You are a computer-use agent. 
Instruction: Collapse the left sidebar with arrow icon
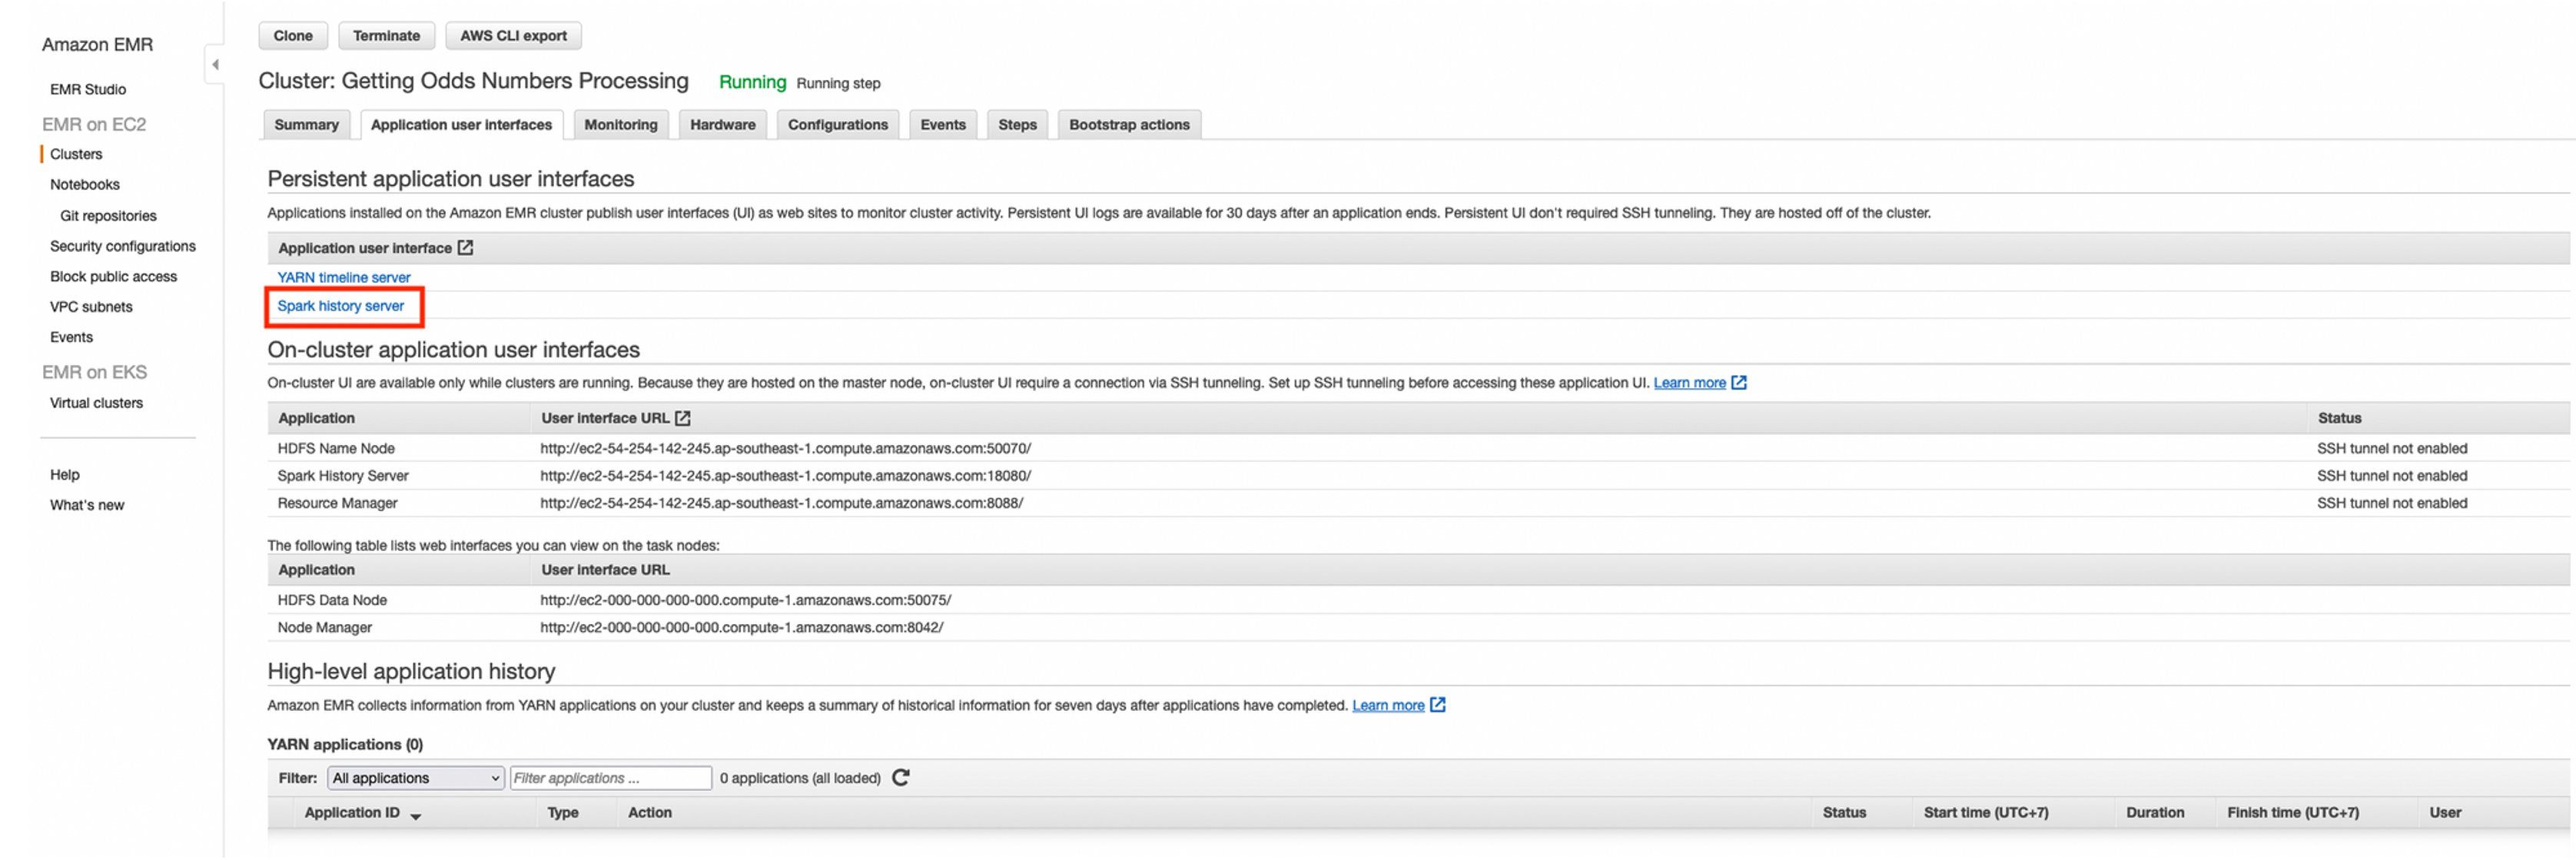click(215, 65)
